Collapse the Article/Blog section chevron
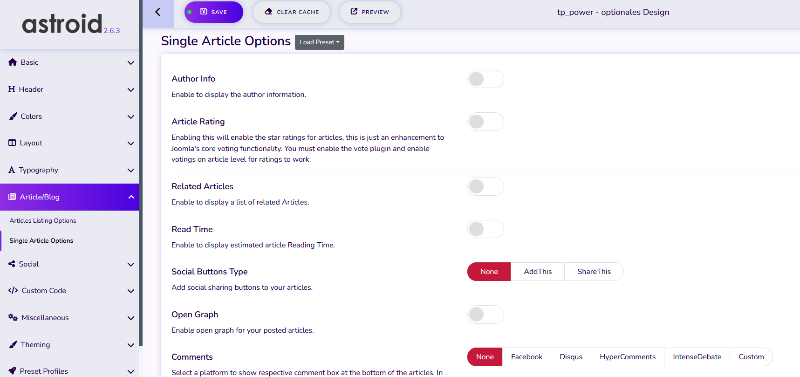The width and height of the screenshot is (800, 377). click(x=131, y=197)
